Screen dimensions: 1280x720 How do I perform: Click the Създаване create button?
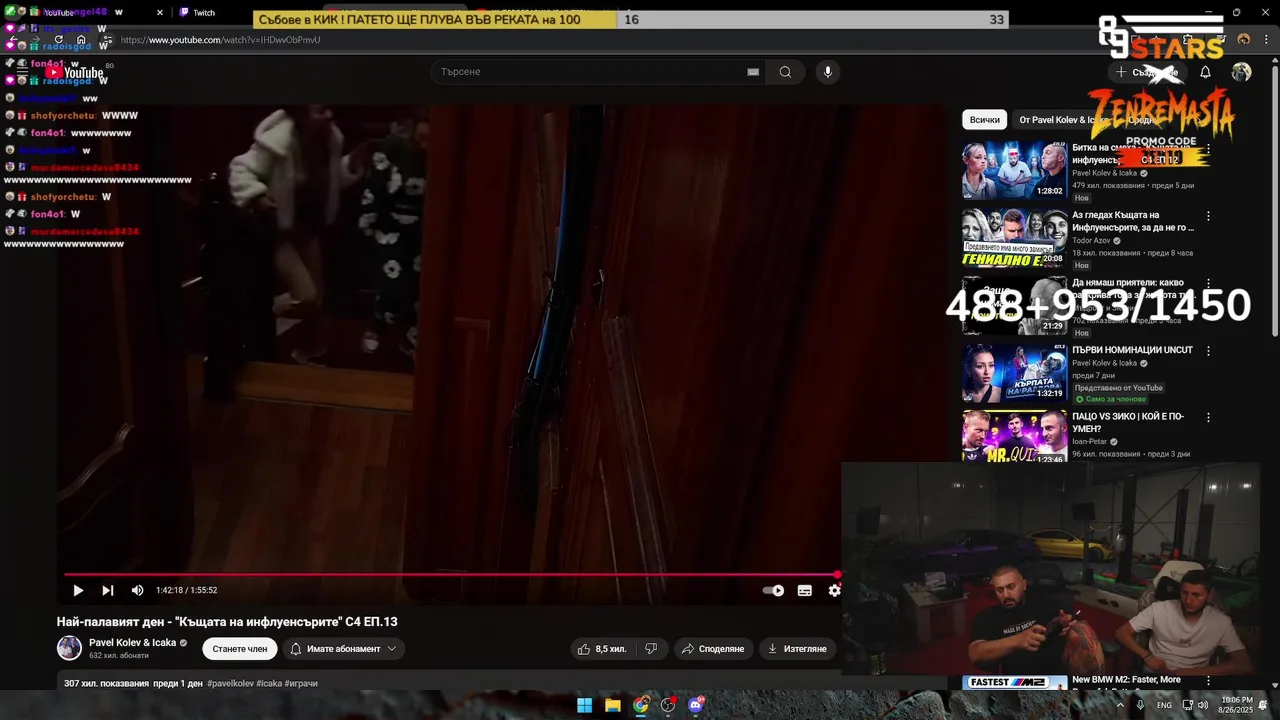pos(1147,72)
